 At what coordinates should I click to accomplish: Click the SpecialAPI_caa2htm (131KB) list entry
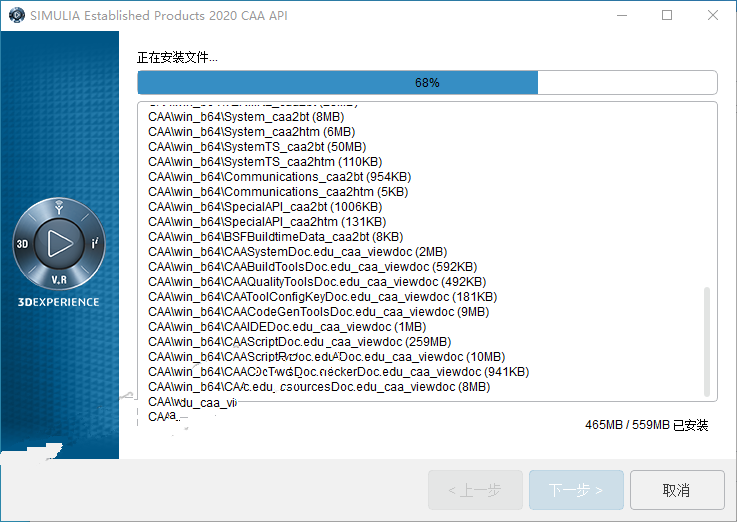pos(267,222)
